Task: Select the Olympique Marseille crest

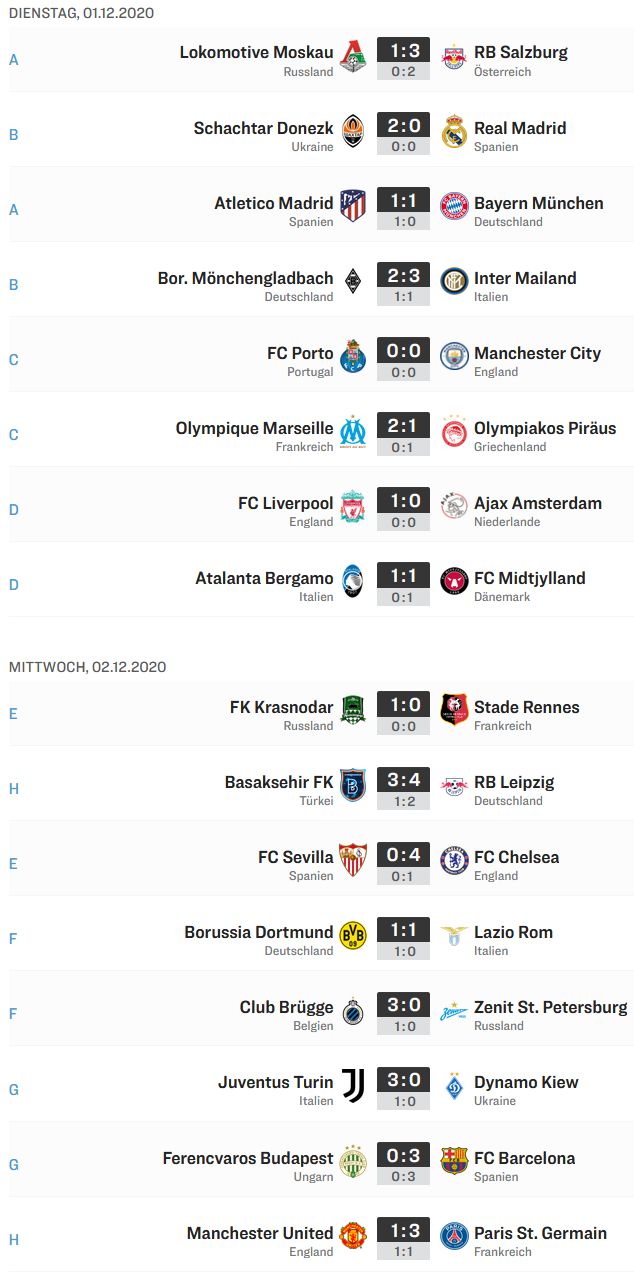Action: [x=353, y=431]
